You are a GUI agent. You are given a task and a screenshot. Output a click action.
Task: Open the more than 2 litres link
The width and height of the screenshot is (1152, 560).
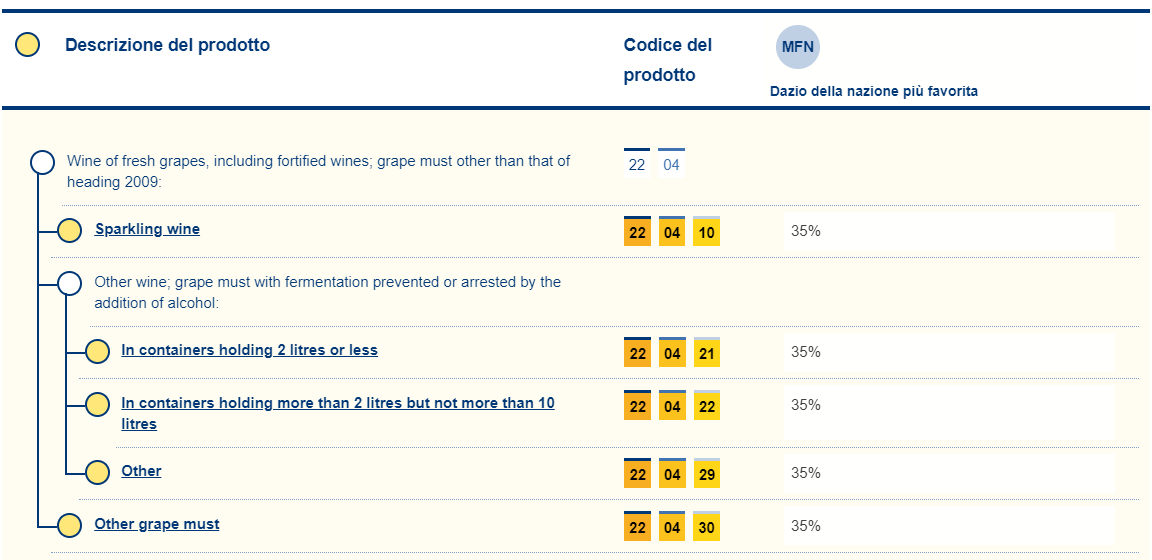tap(337, 403)
